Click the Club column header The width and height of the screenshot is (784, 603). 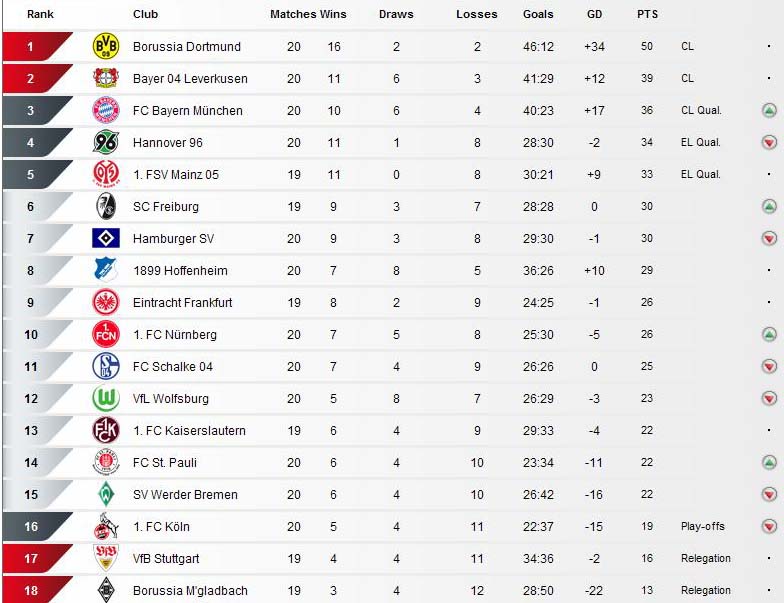tap(146, 14)
